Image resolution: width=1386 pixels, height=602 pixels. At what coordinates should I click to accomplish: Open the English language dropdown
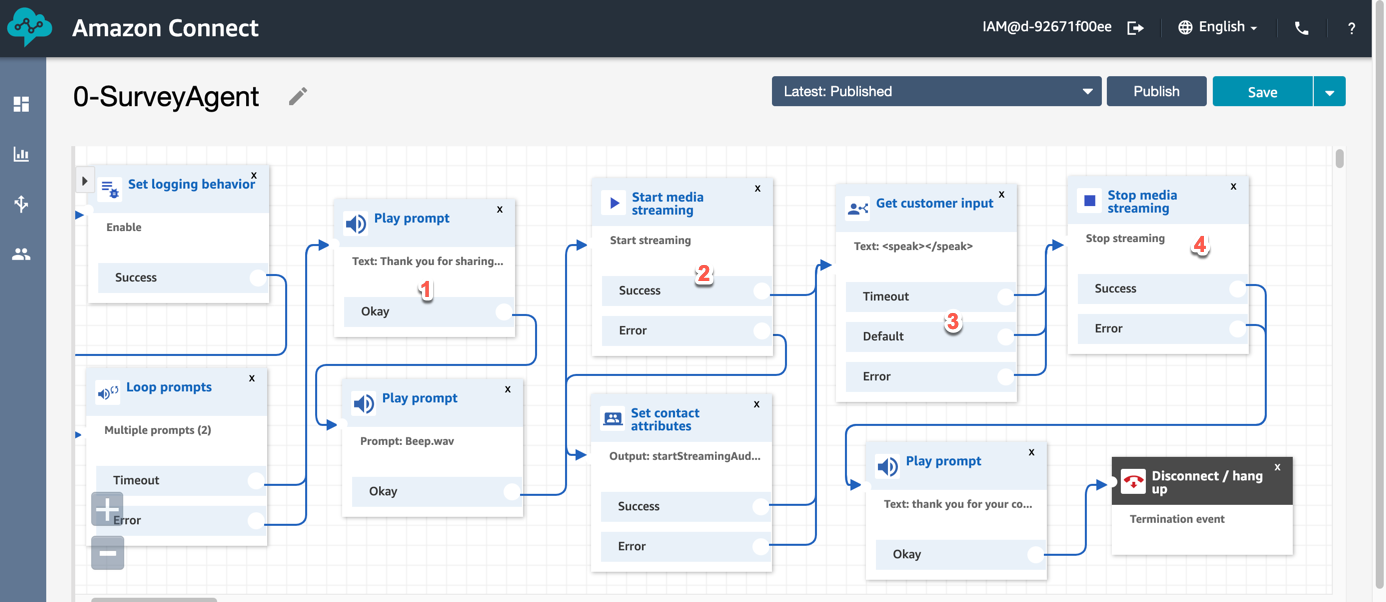[1217, 28]
